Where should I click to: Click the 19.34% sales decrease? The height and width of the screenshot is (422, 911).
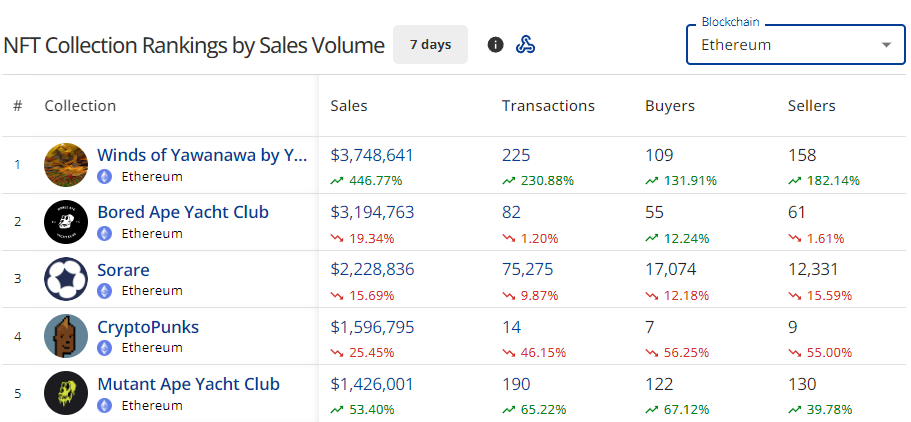(x=363, y=238)
